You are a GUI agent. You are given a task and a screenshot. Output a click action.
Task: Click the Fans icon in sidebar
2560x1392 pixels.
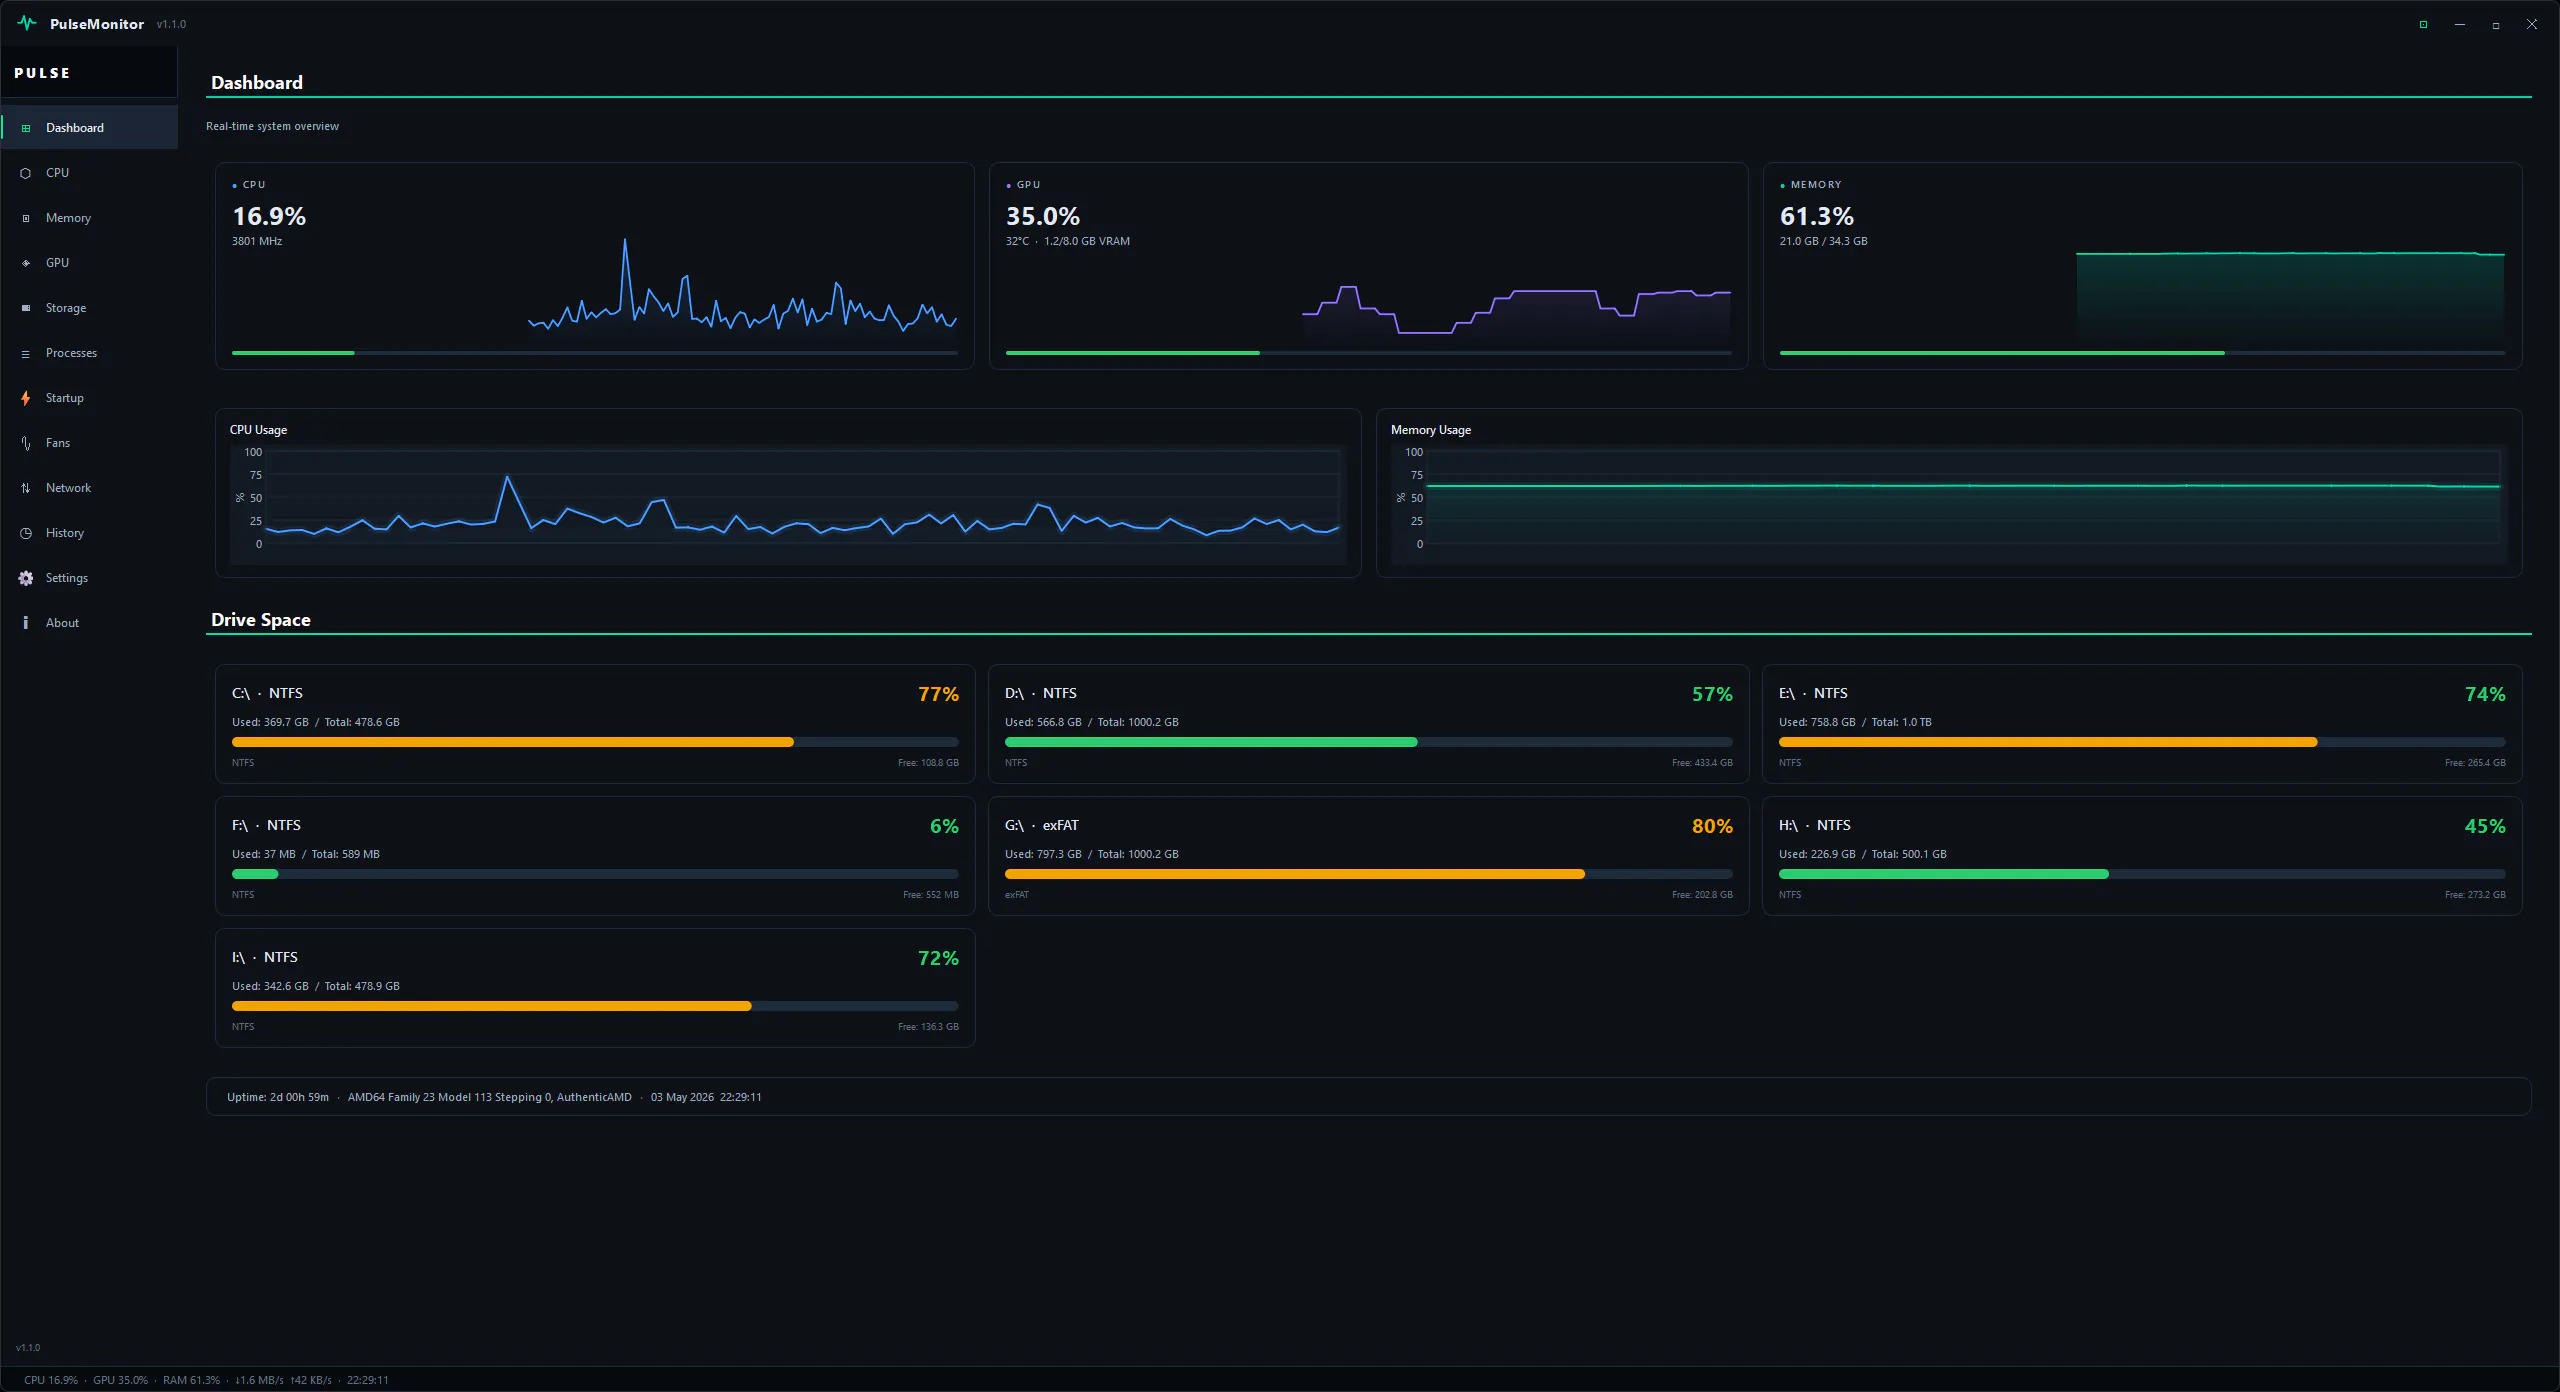pyautogui.click(x=26, y=443)
